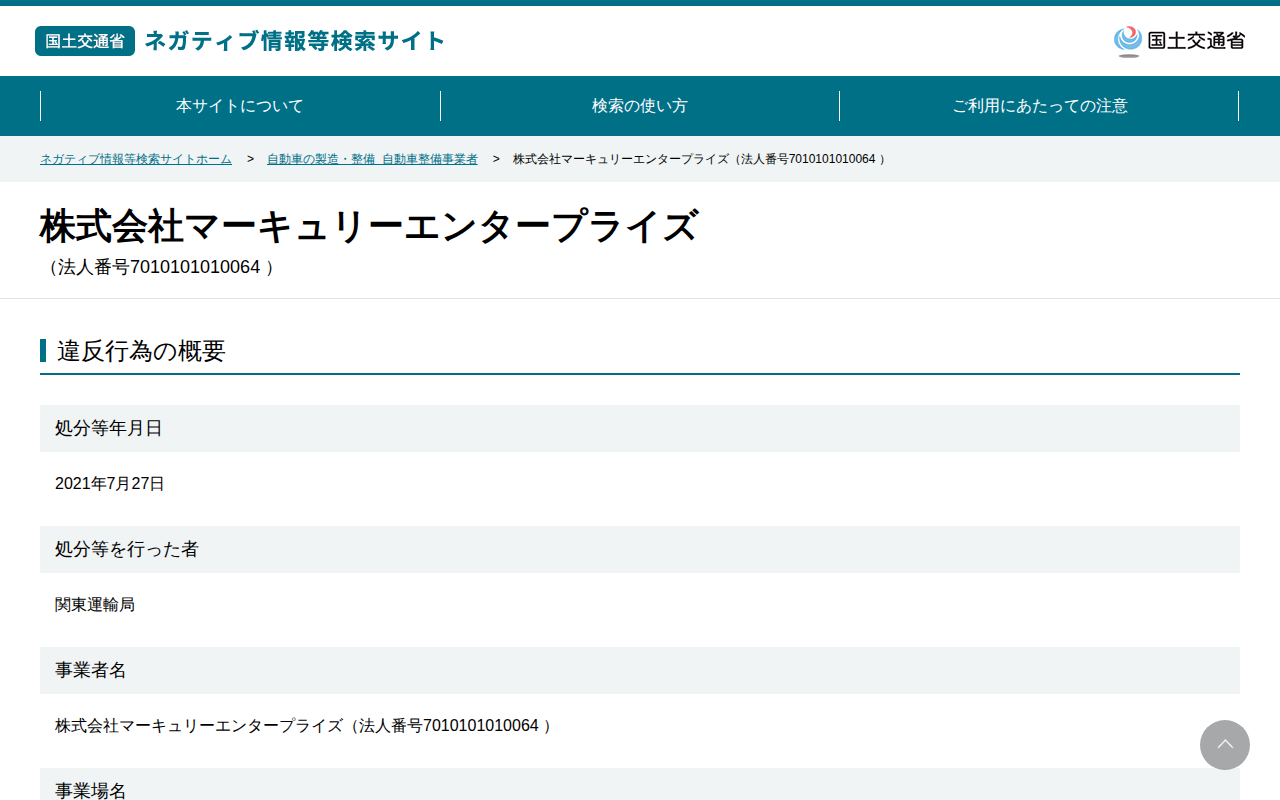1280x800 pixels.
Task: Click the date 2021年7月27日
Action: [110, 484]
